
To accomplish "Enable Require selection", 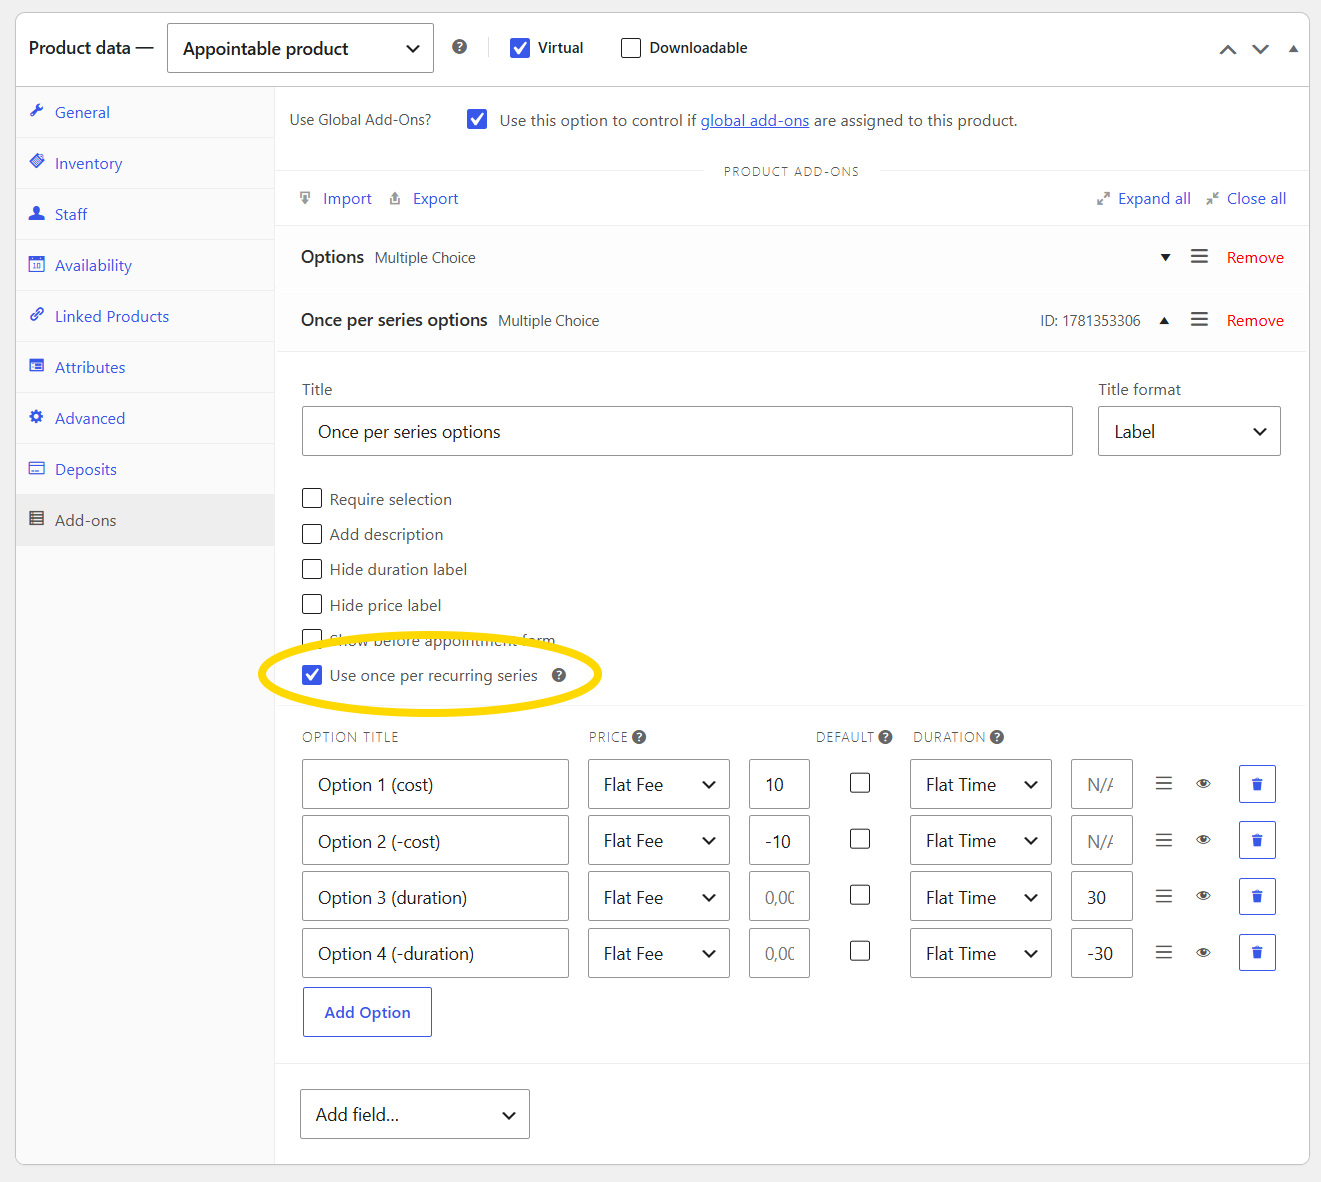I will tap(312, 498).
